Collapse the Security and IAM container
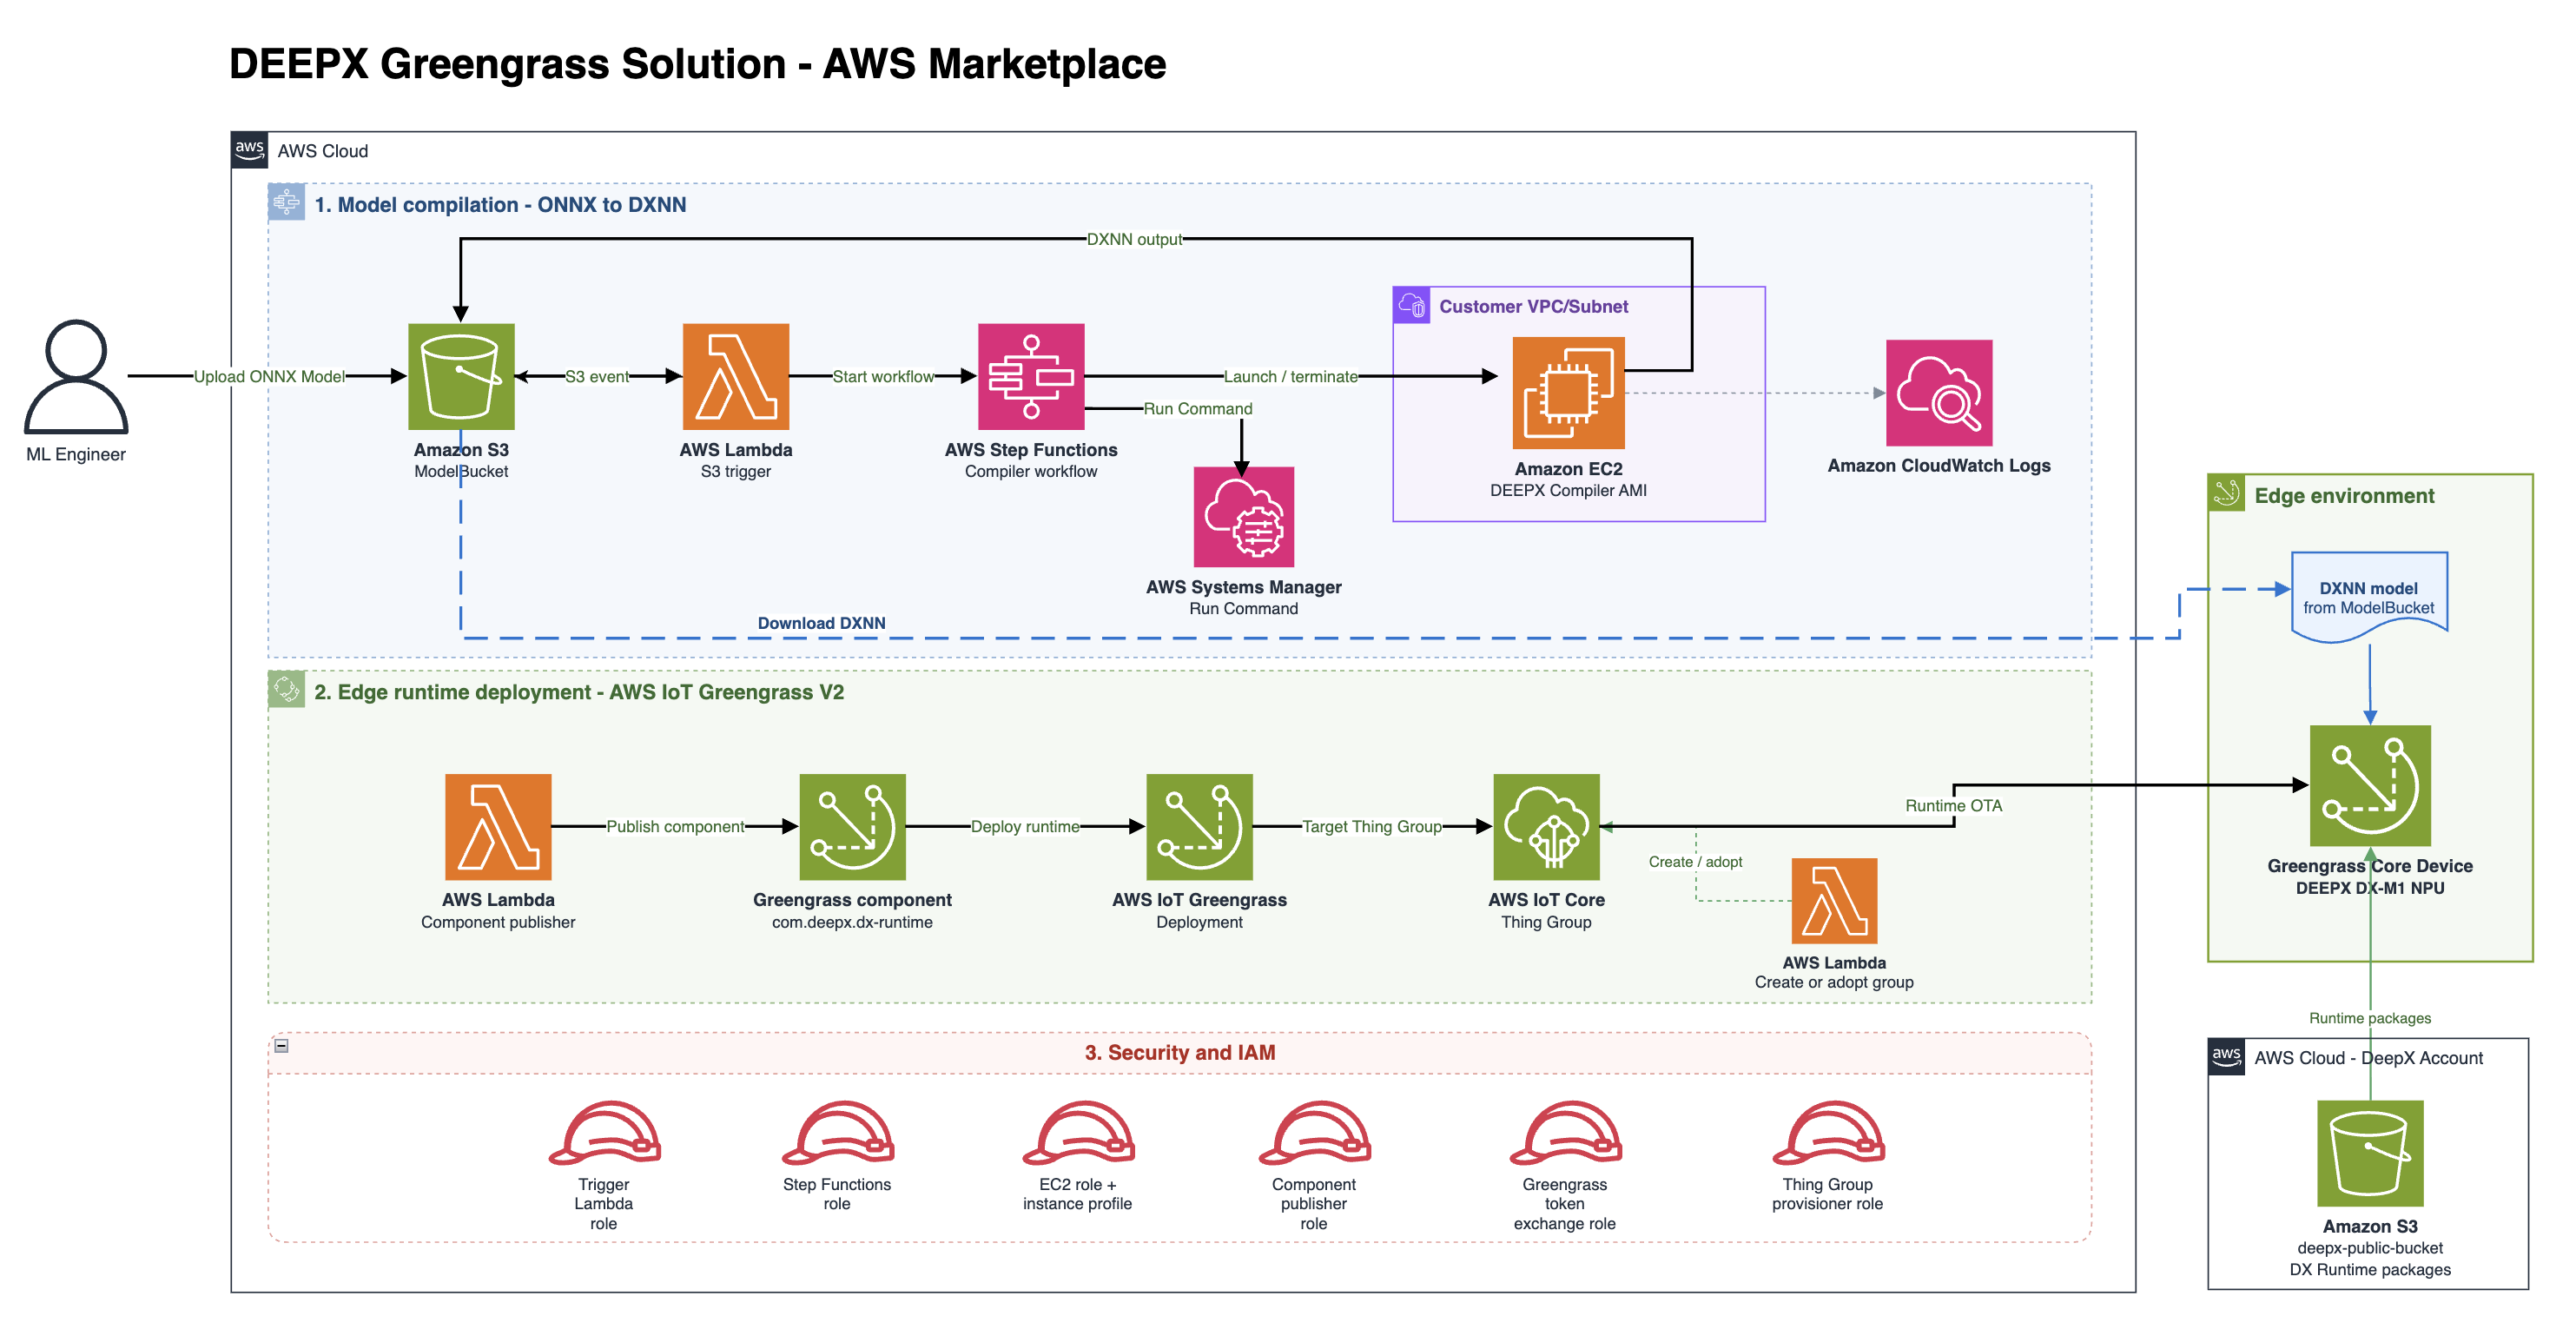This screenshot has width=2576, height=1336. coord(282,1046)
